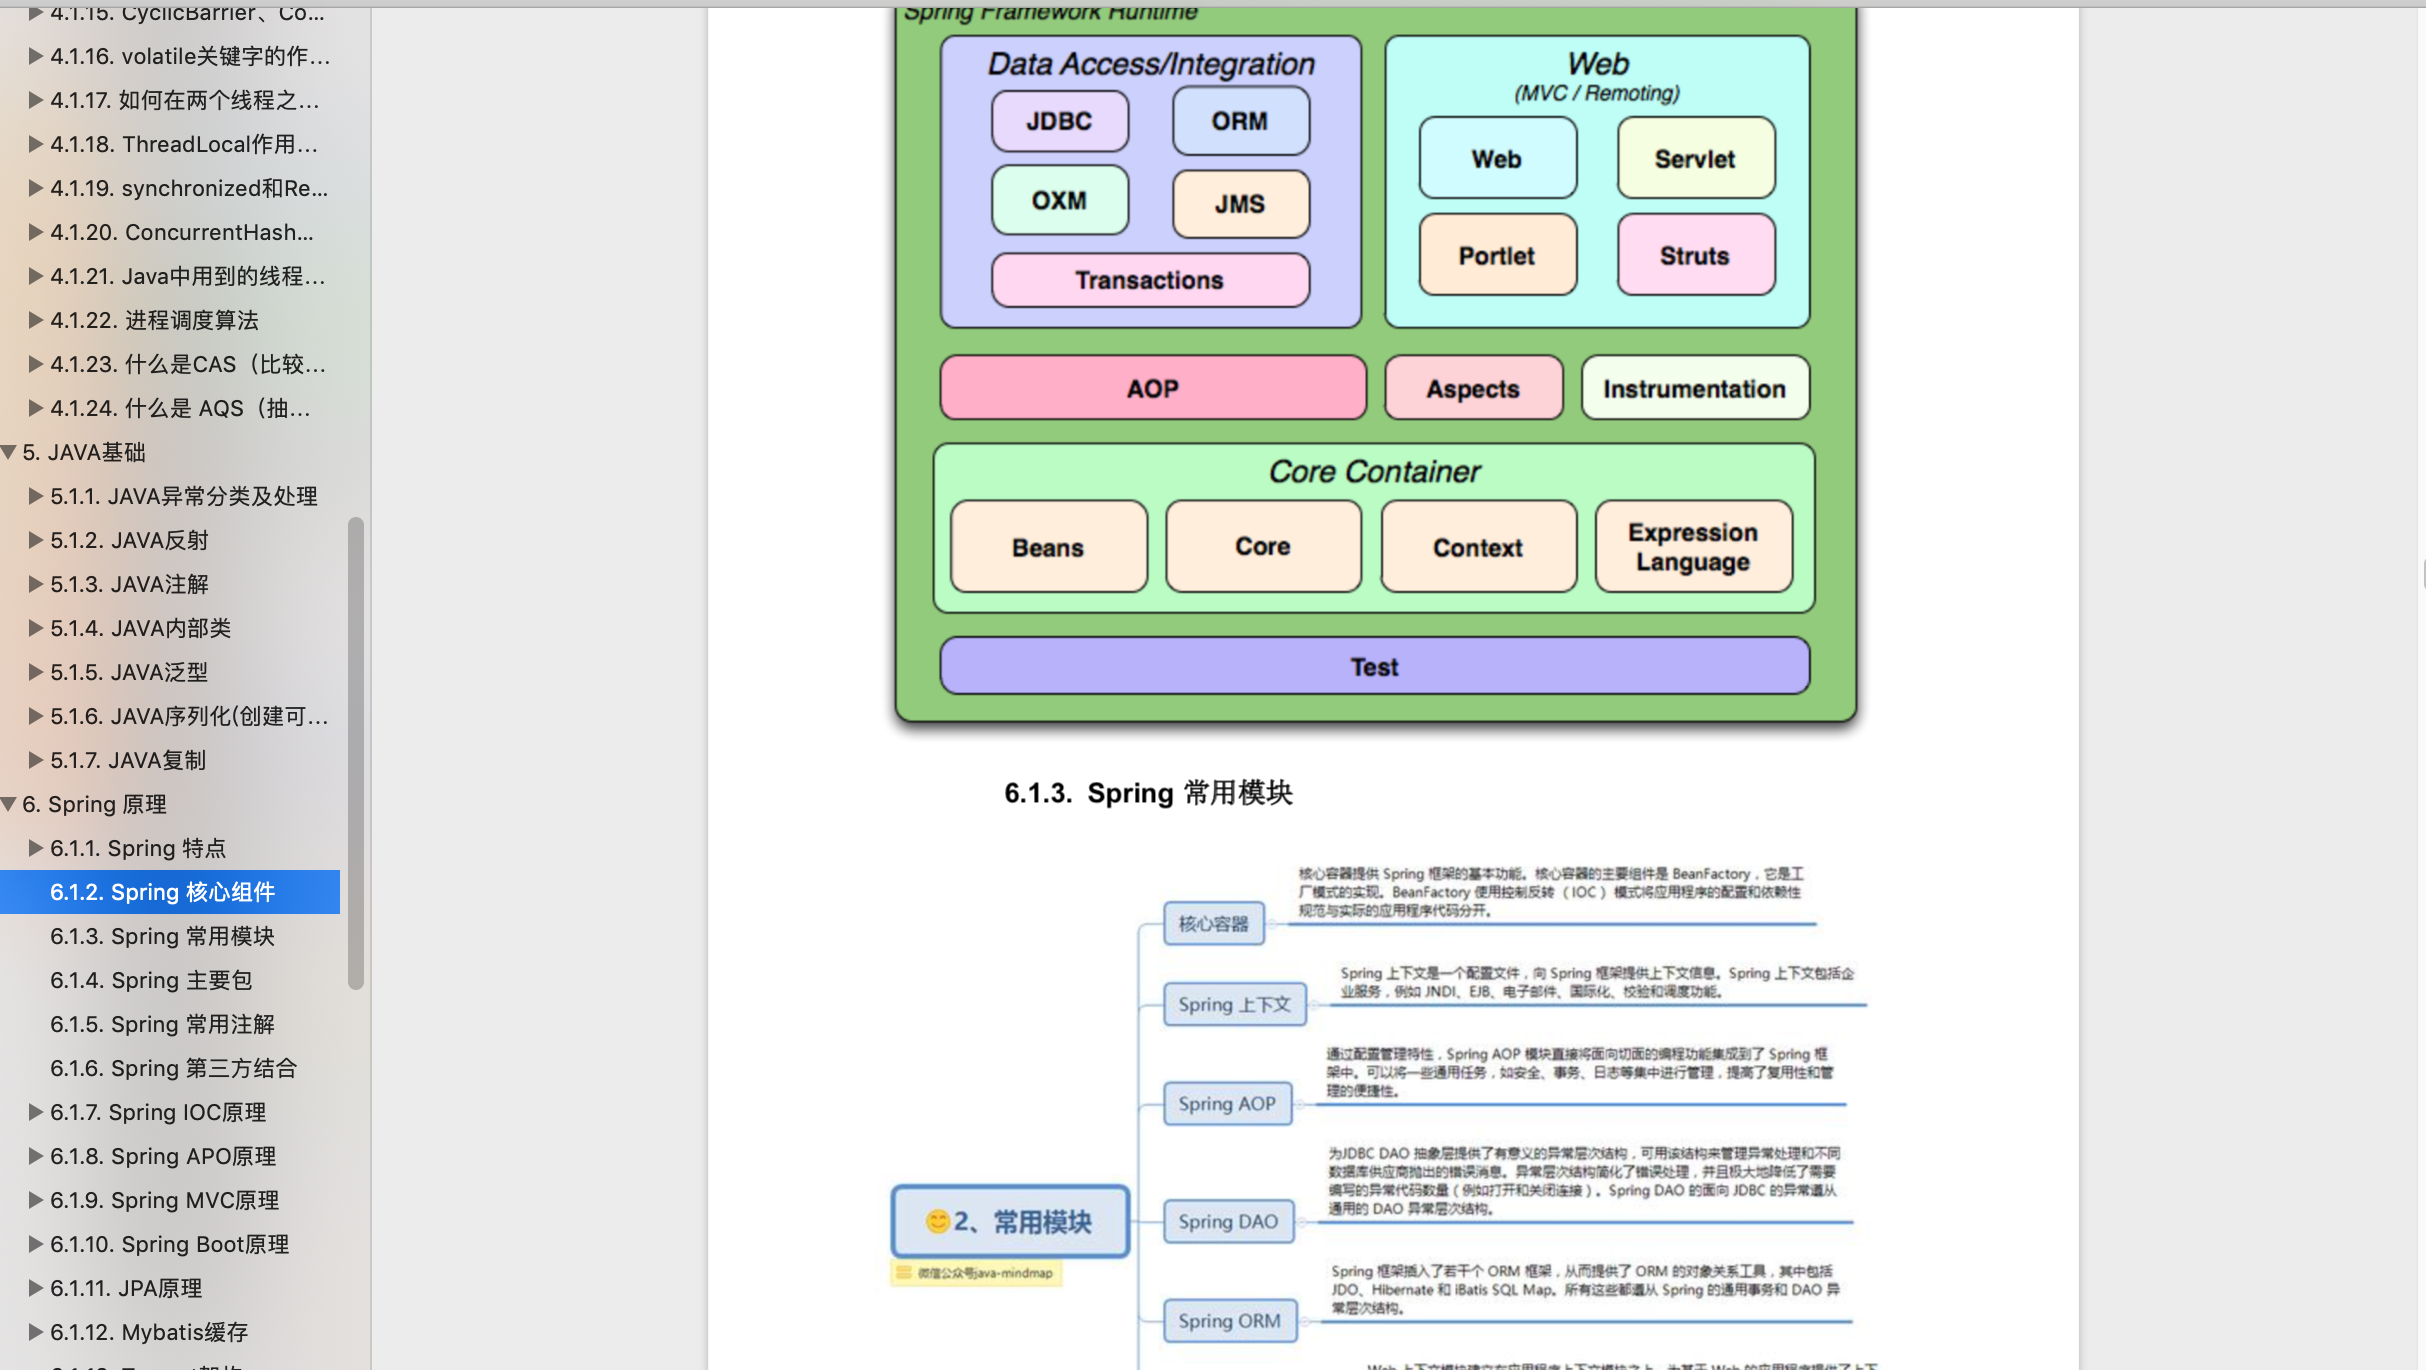Expand the 6.1.7 Spring IOC原理 entry triangle
This screenshot has height=1370, width=2426.
tap(35, 1112)
